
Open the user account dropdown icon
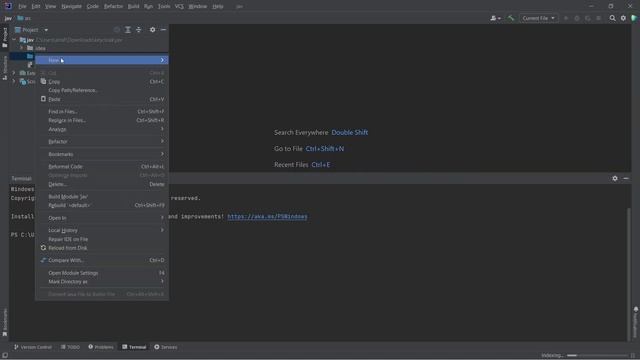(x=496, y=18)
